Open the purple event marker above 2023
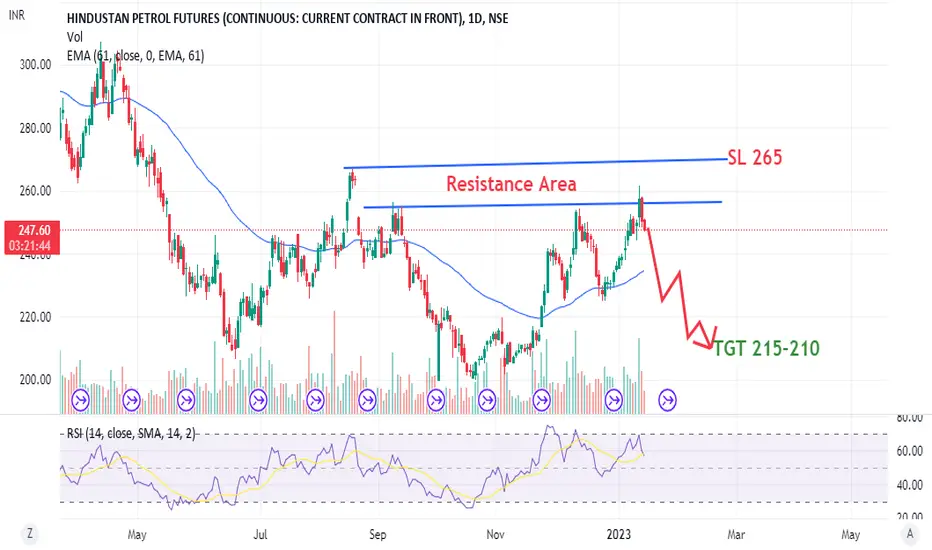Screen dimensions: 932x550 coord(613,400)
